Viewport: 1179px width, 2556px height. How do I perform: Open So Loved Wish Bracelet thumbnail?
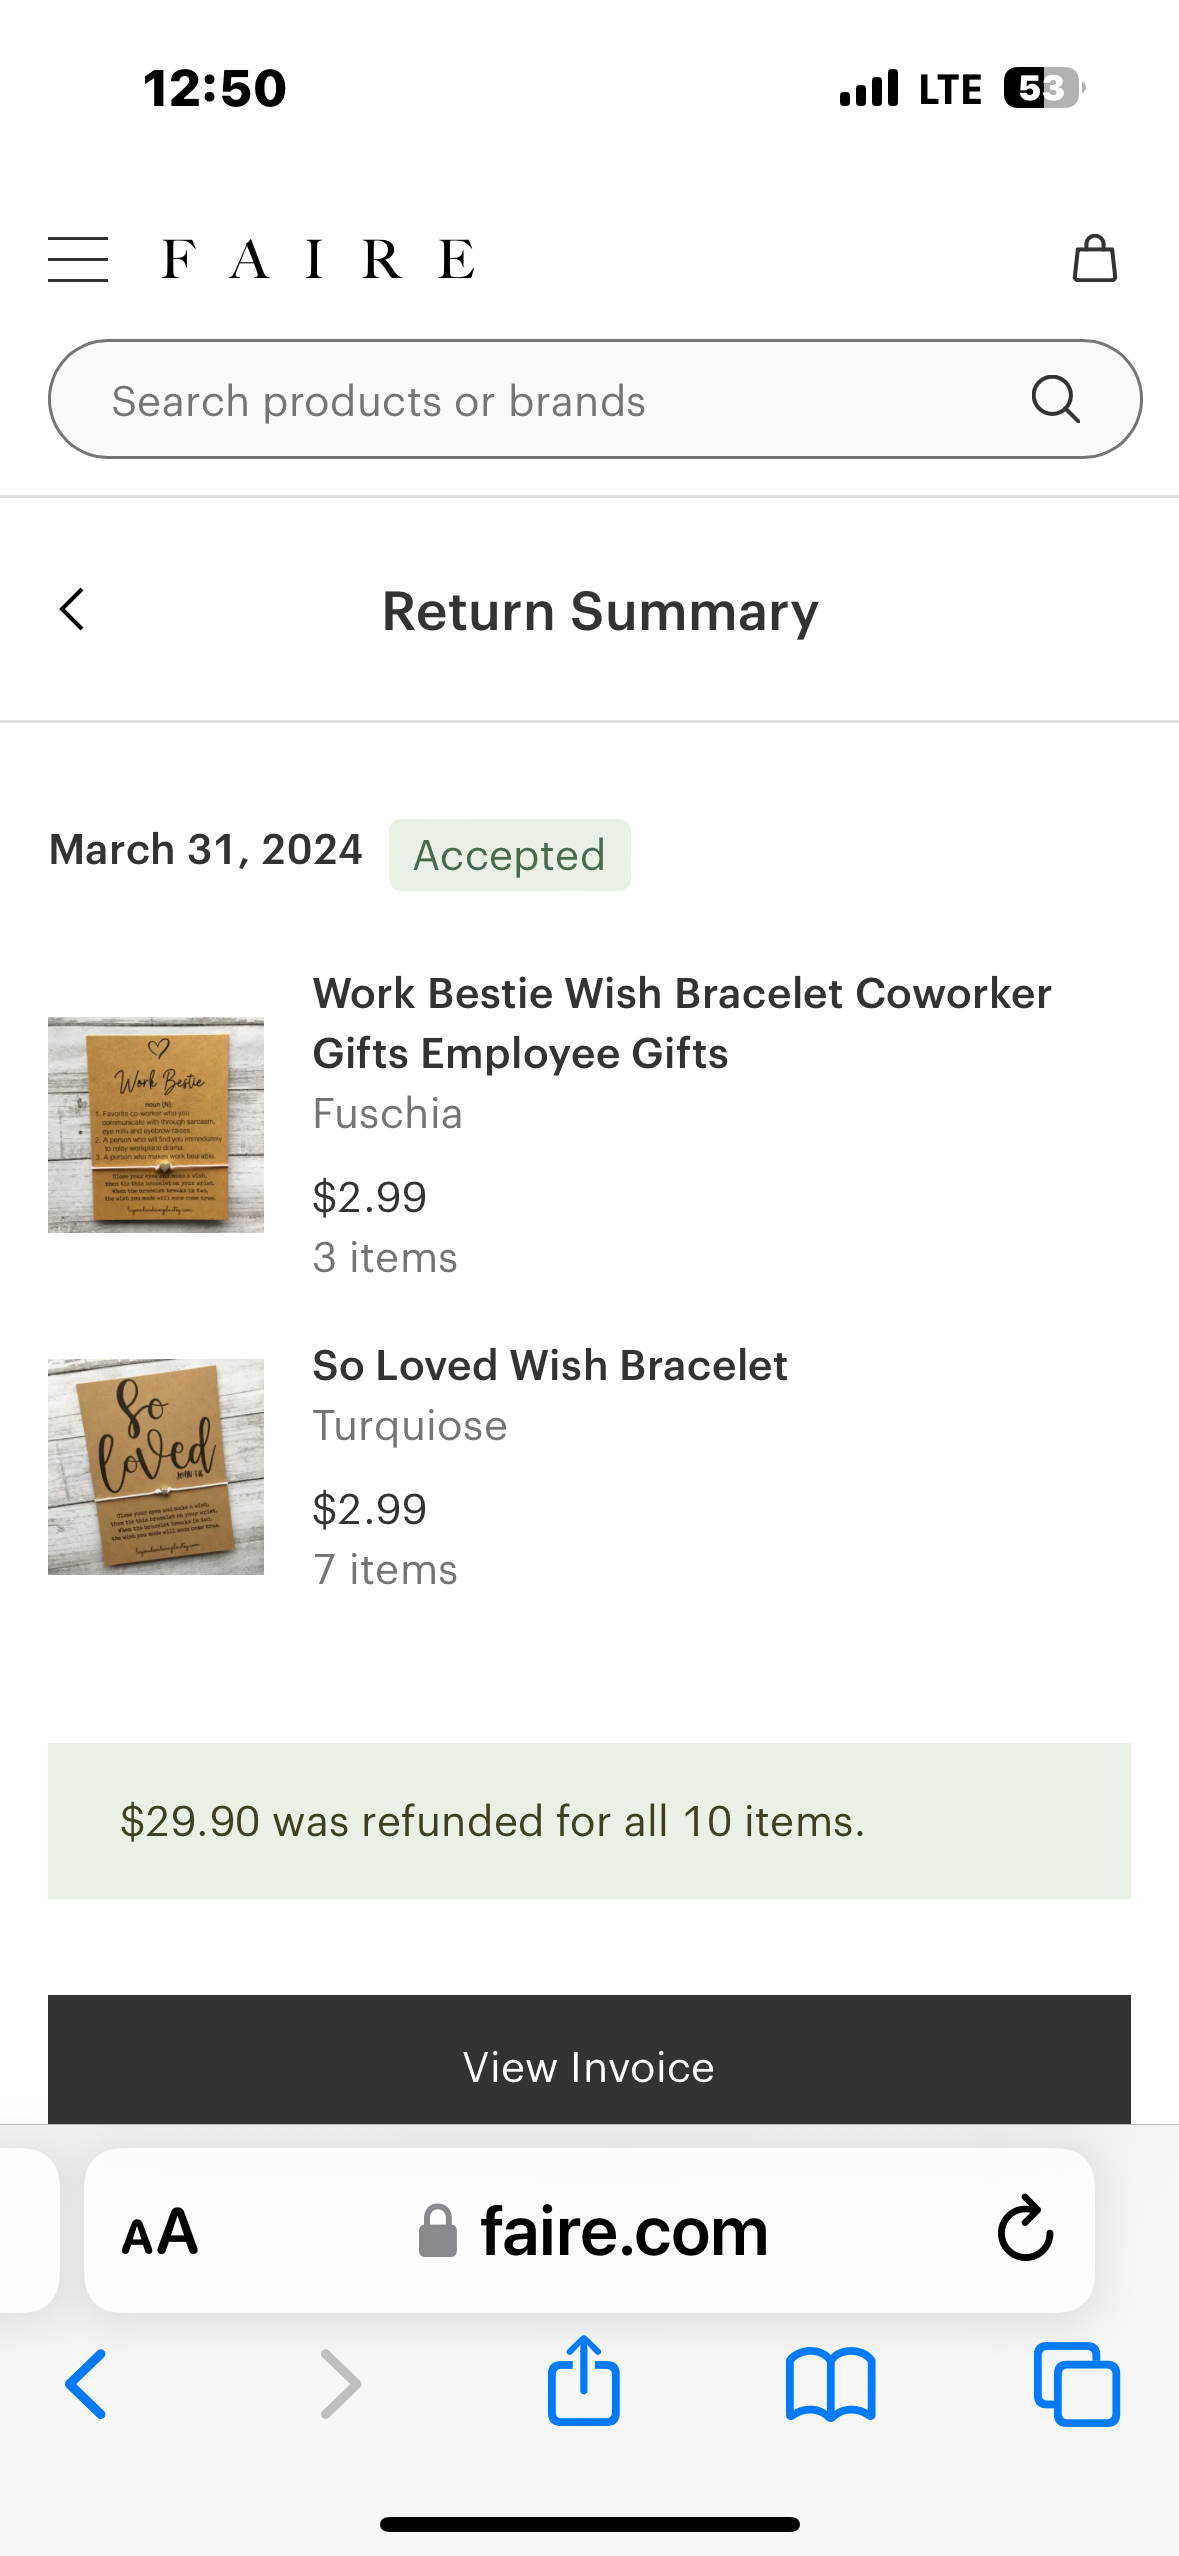click(156, 1466)
